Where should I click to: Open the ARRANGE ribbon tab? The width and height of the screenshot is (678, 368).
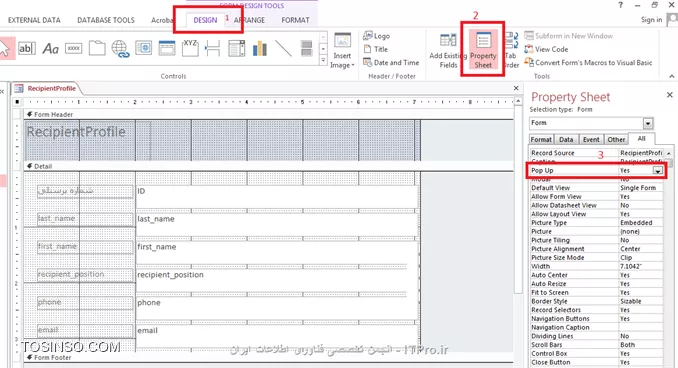click(x=249, y=20)
